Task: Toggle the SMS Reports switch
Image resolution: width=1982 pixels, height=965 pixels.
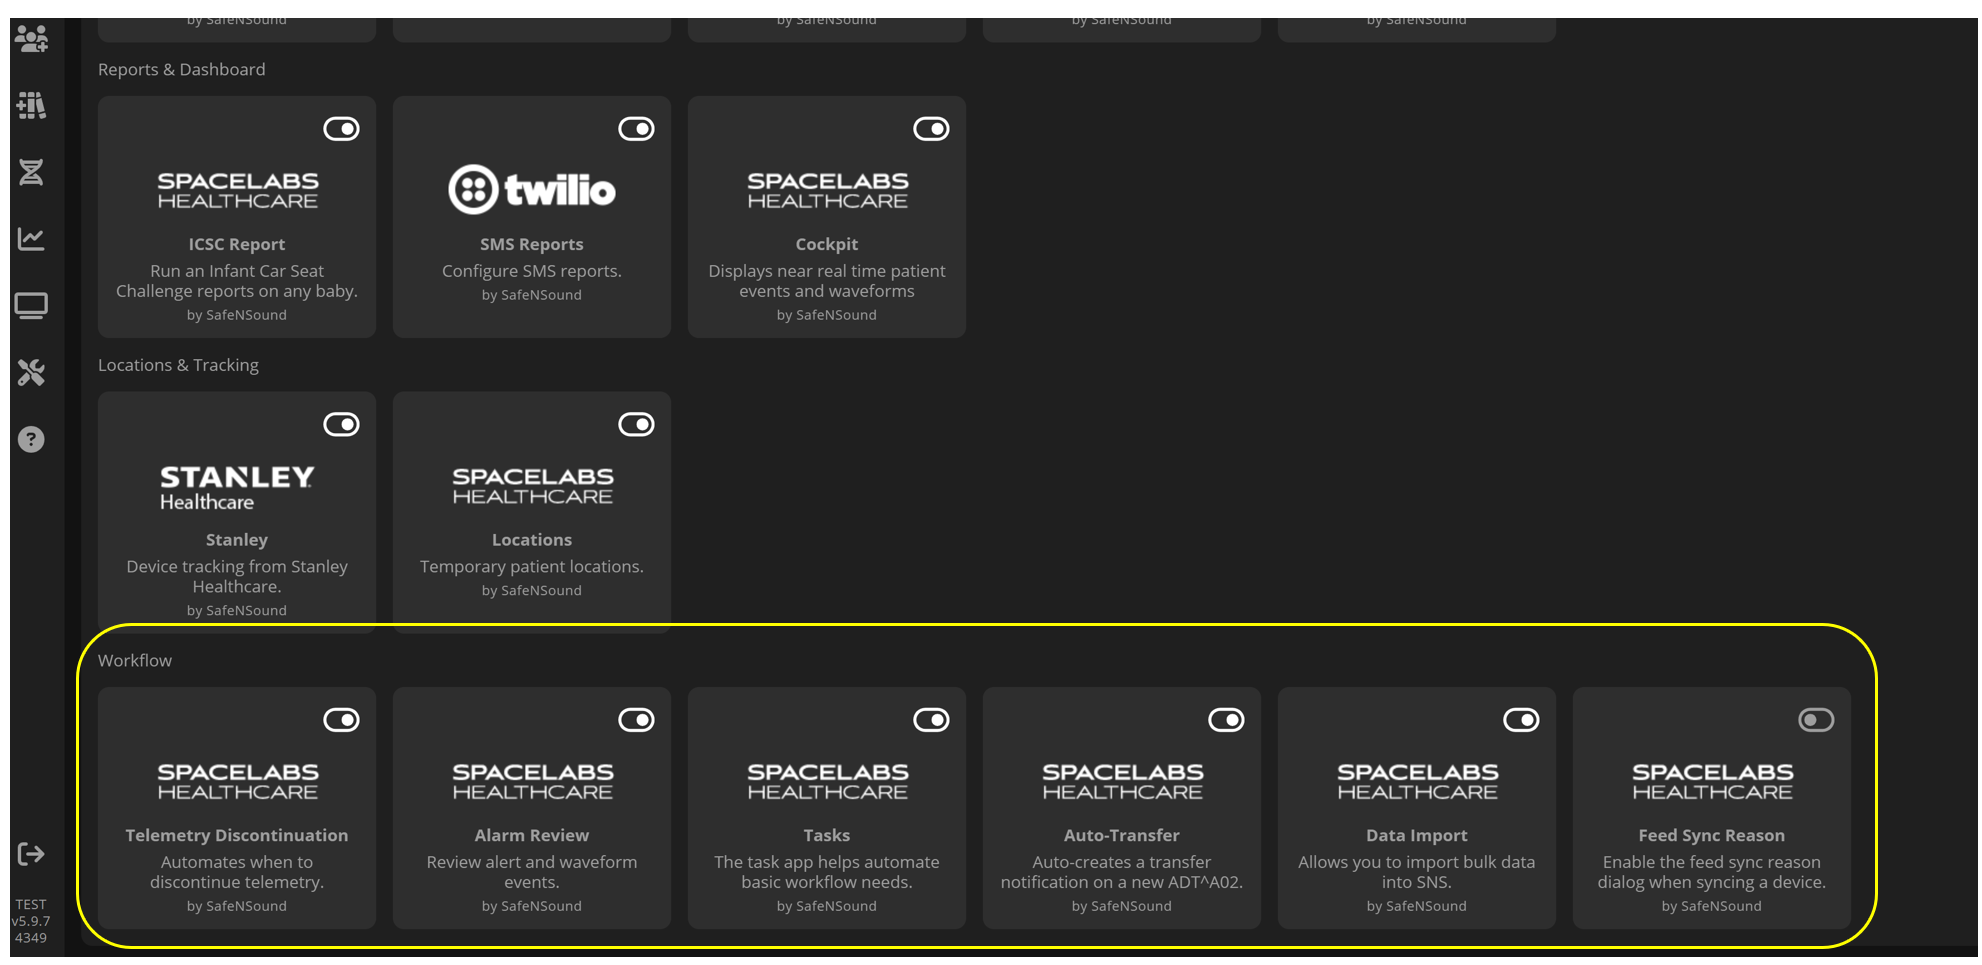Action: (636, 129)
